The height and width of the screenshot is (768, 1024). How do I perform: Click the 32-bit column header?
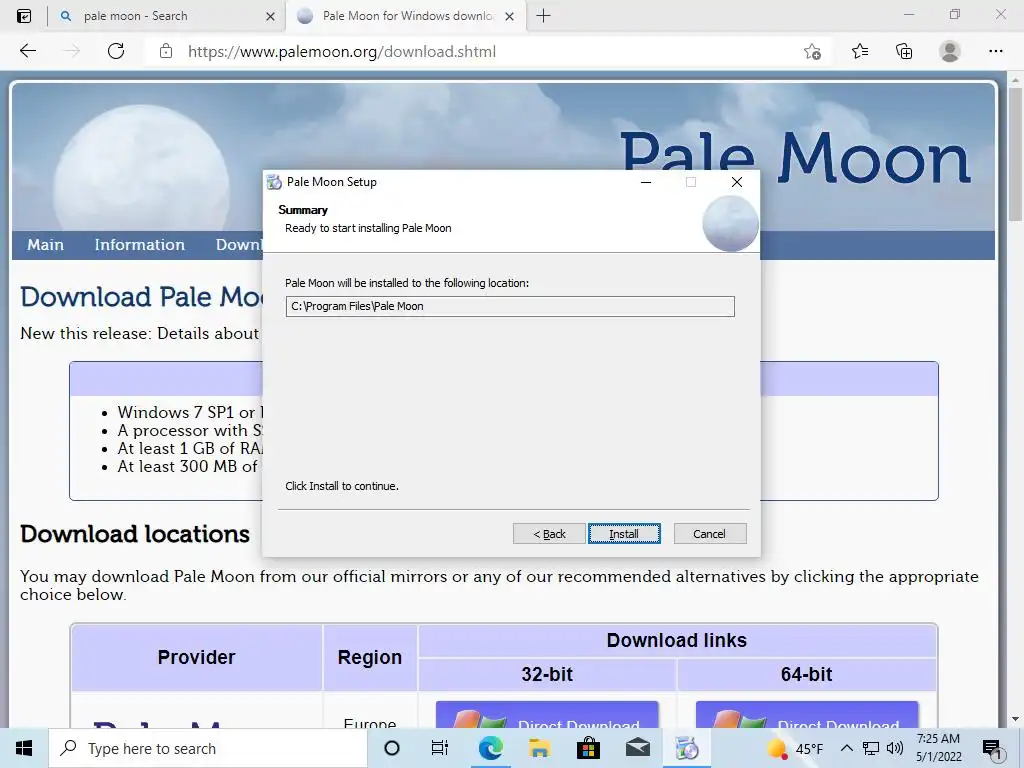(547, 674)
